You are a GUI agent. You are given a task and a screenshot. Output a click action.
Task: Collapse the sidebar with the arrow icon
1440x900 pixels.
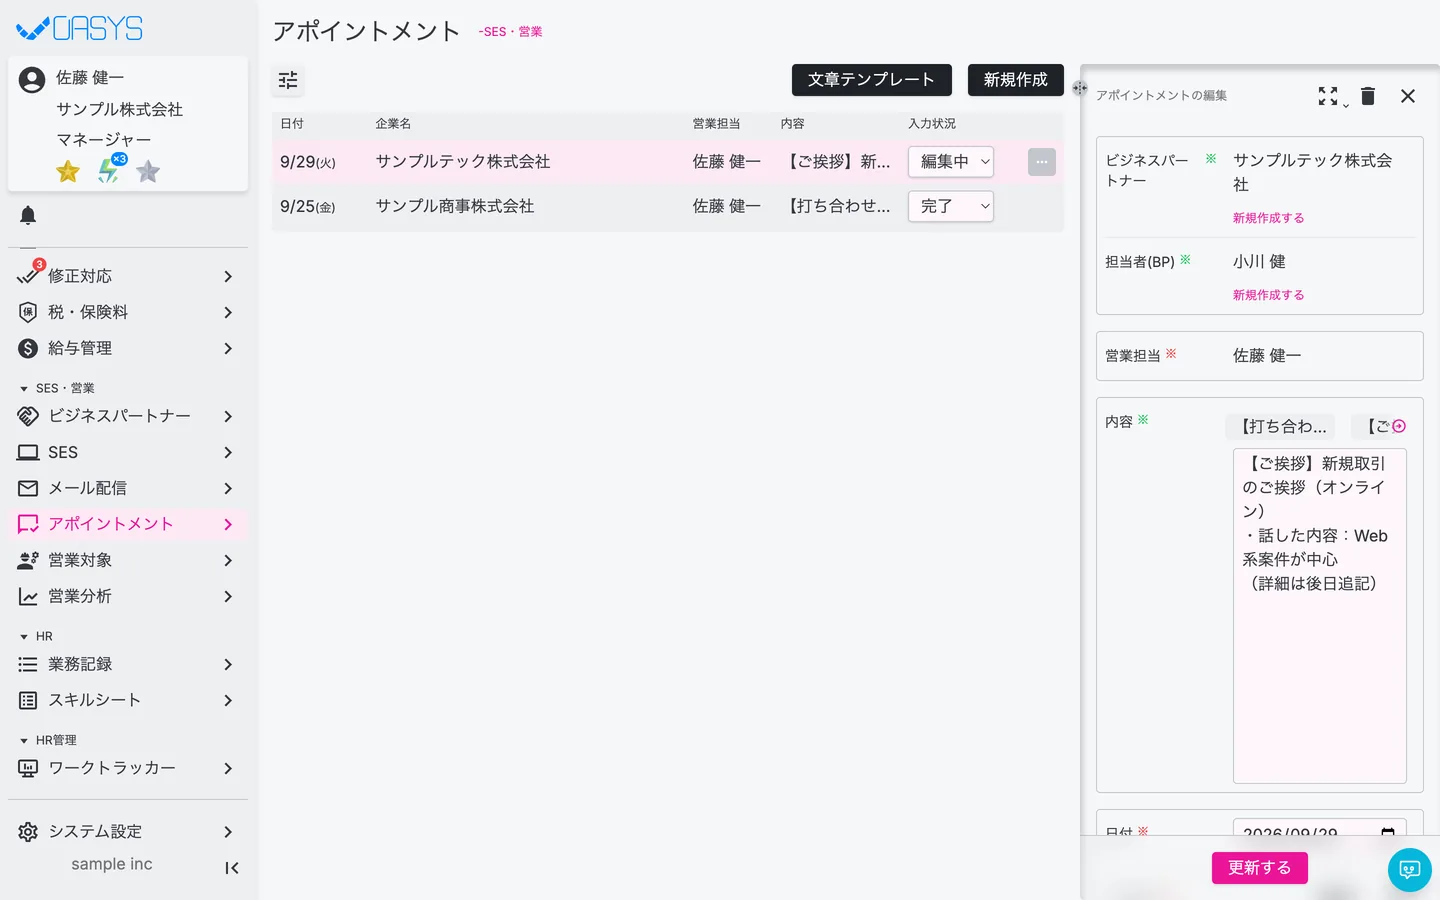(x=232, y=868)
